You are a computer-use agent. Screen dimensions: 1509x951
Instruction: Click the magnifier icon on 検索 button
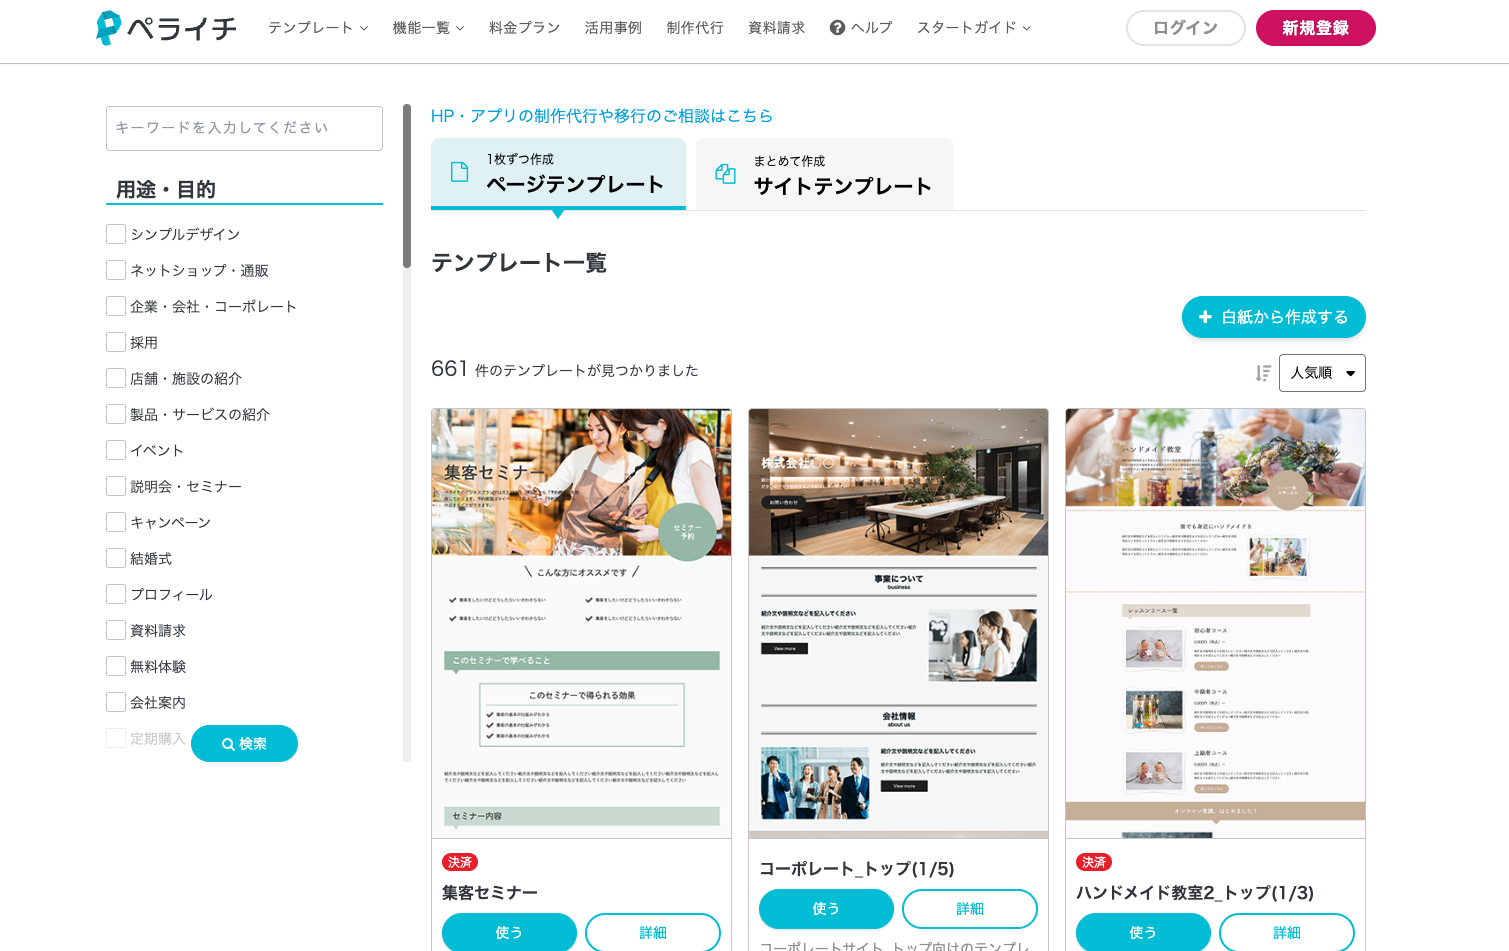(228, 744)
